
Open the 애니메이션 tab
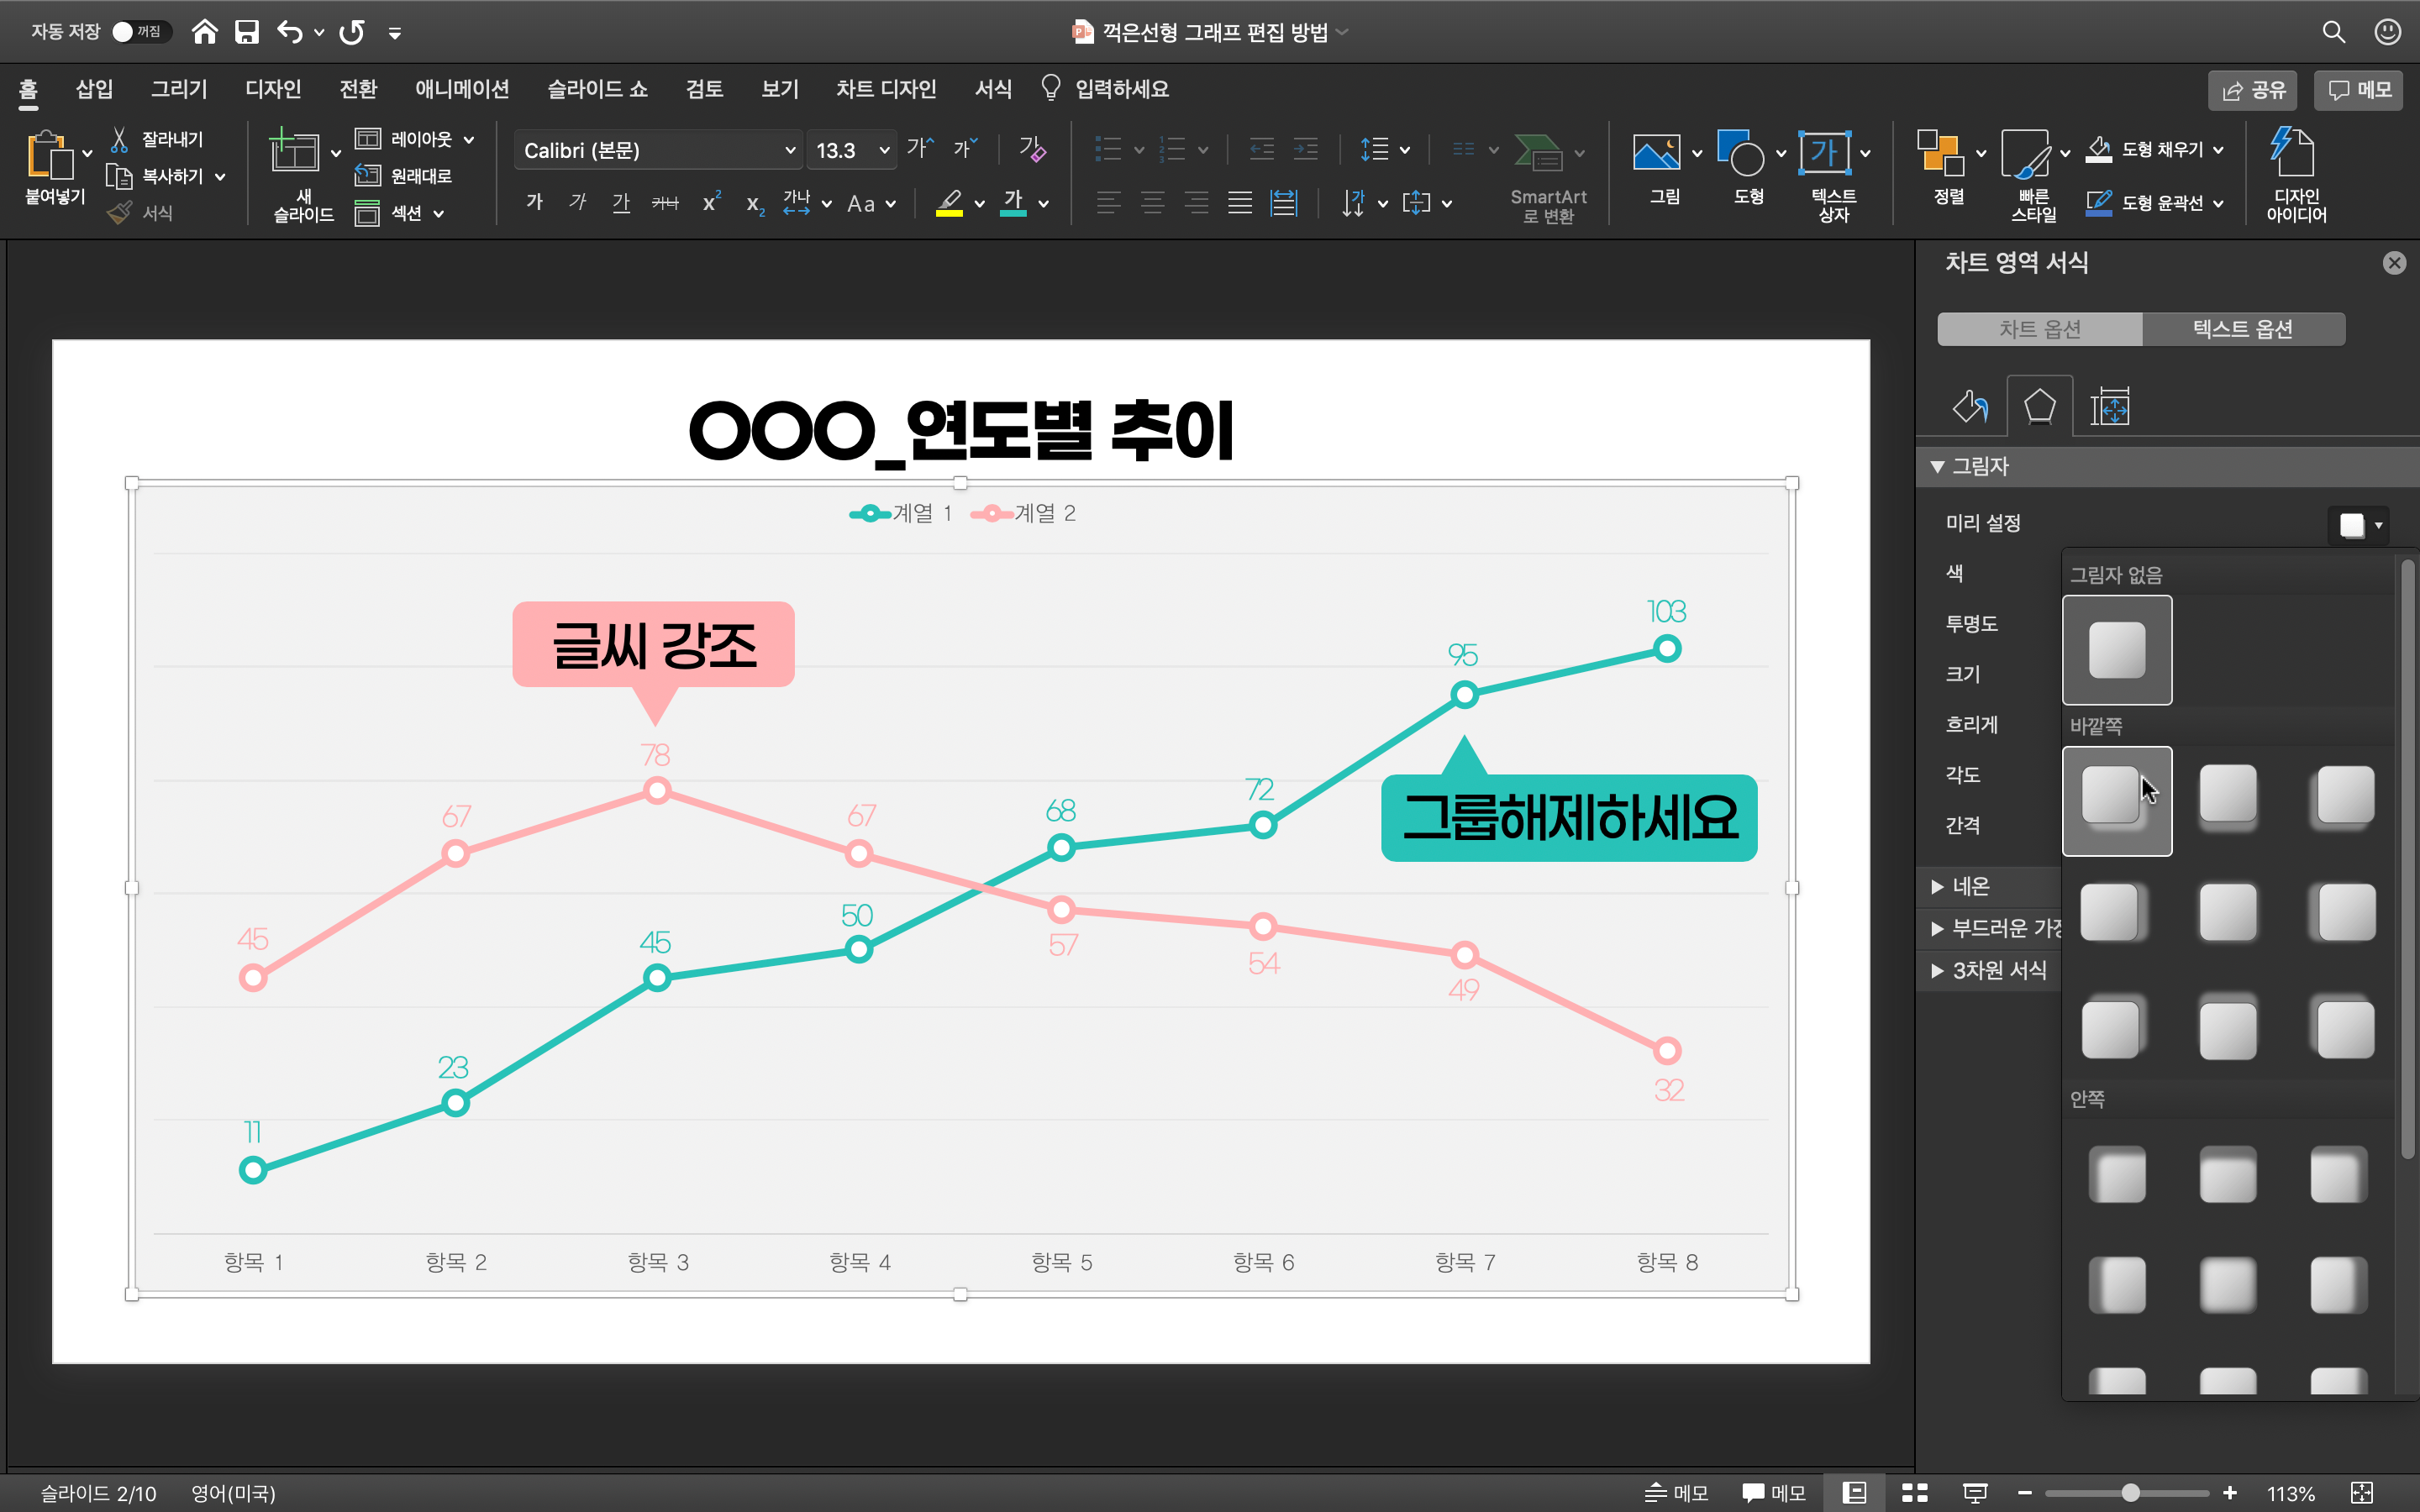coord(462,89)
